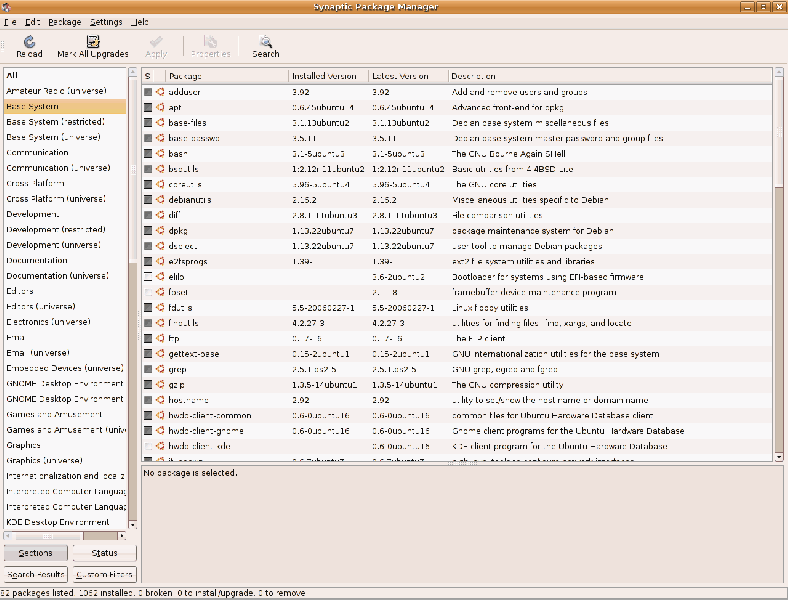Click Ubuntu logo icon beside ftp
Screen dimensions: 788x600
(160, 338)
